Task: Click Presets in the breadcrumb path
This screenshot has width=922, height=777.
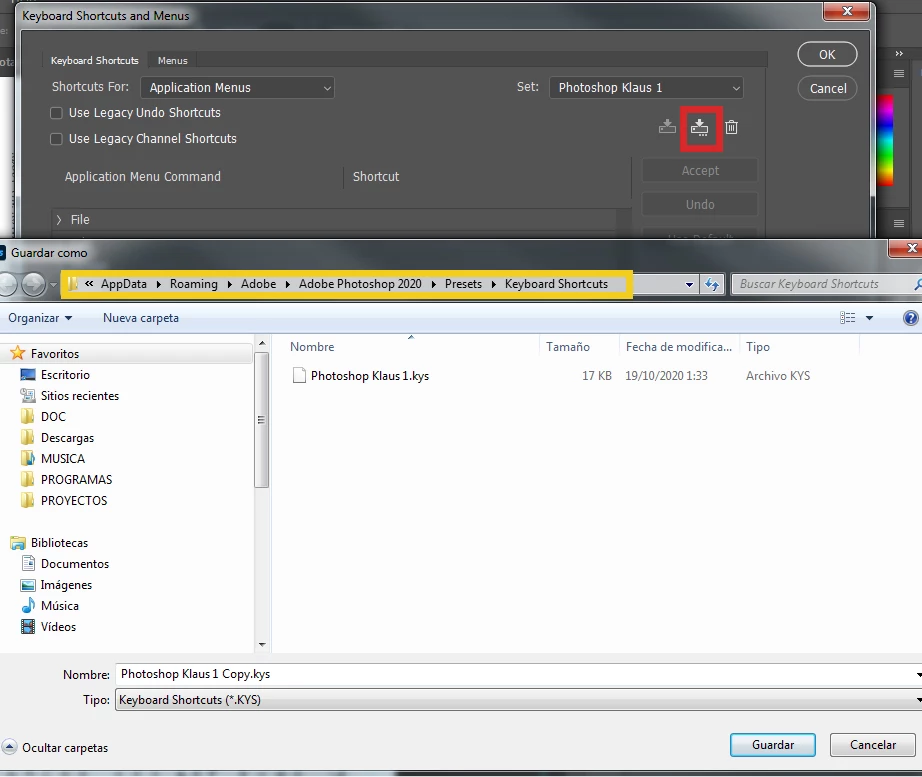Action: [x=463, y=284]
